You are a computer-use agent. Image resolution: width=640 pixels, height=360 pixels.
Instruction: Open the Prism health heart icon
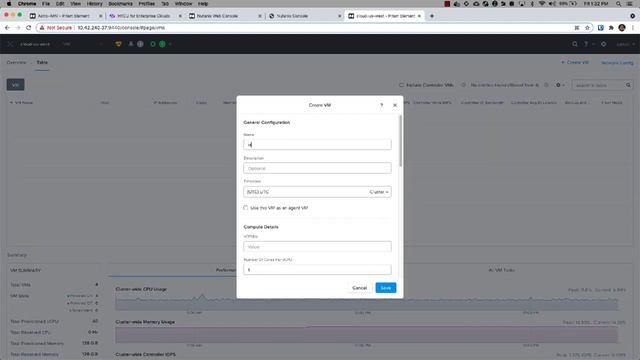tap(118, 44)
